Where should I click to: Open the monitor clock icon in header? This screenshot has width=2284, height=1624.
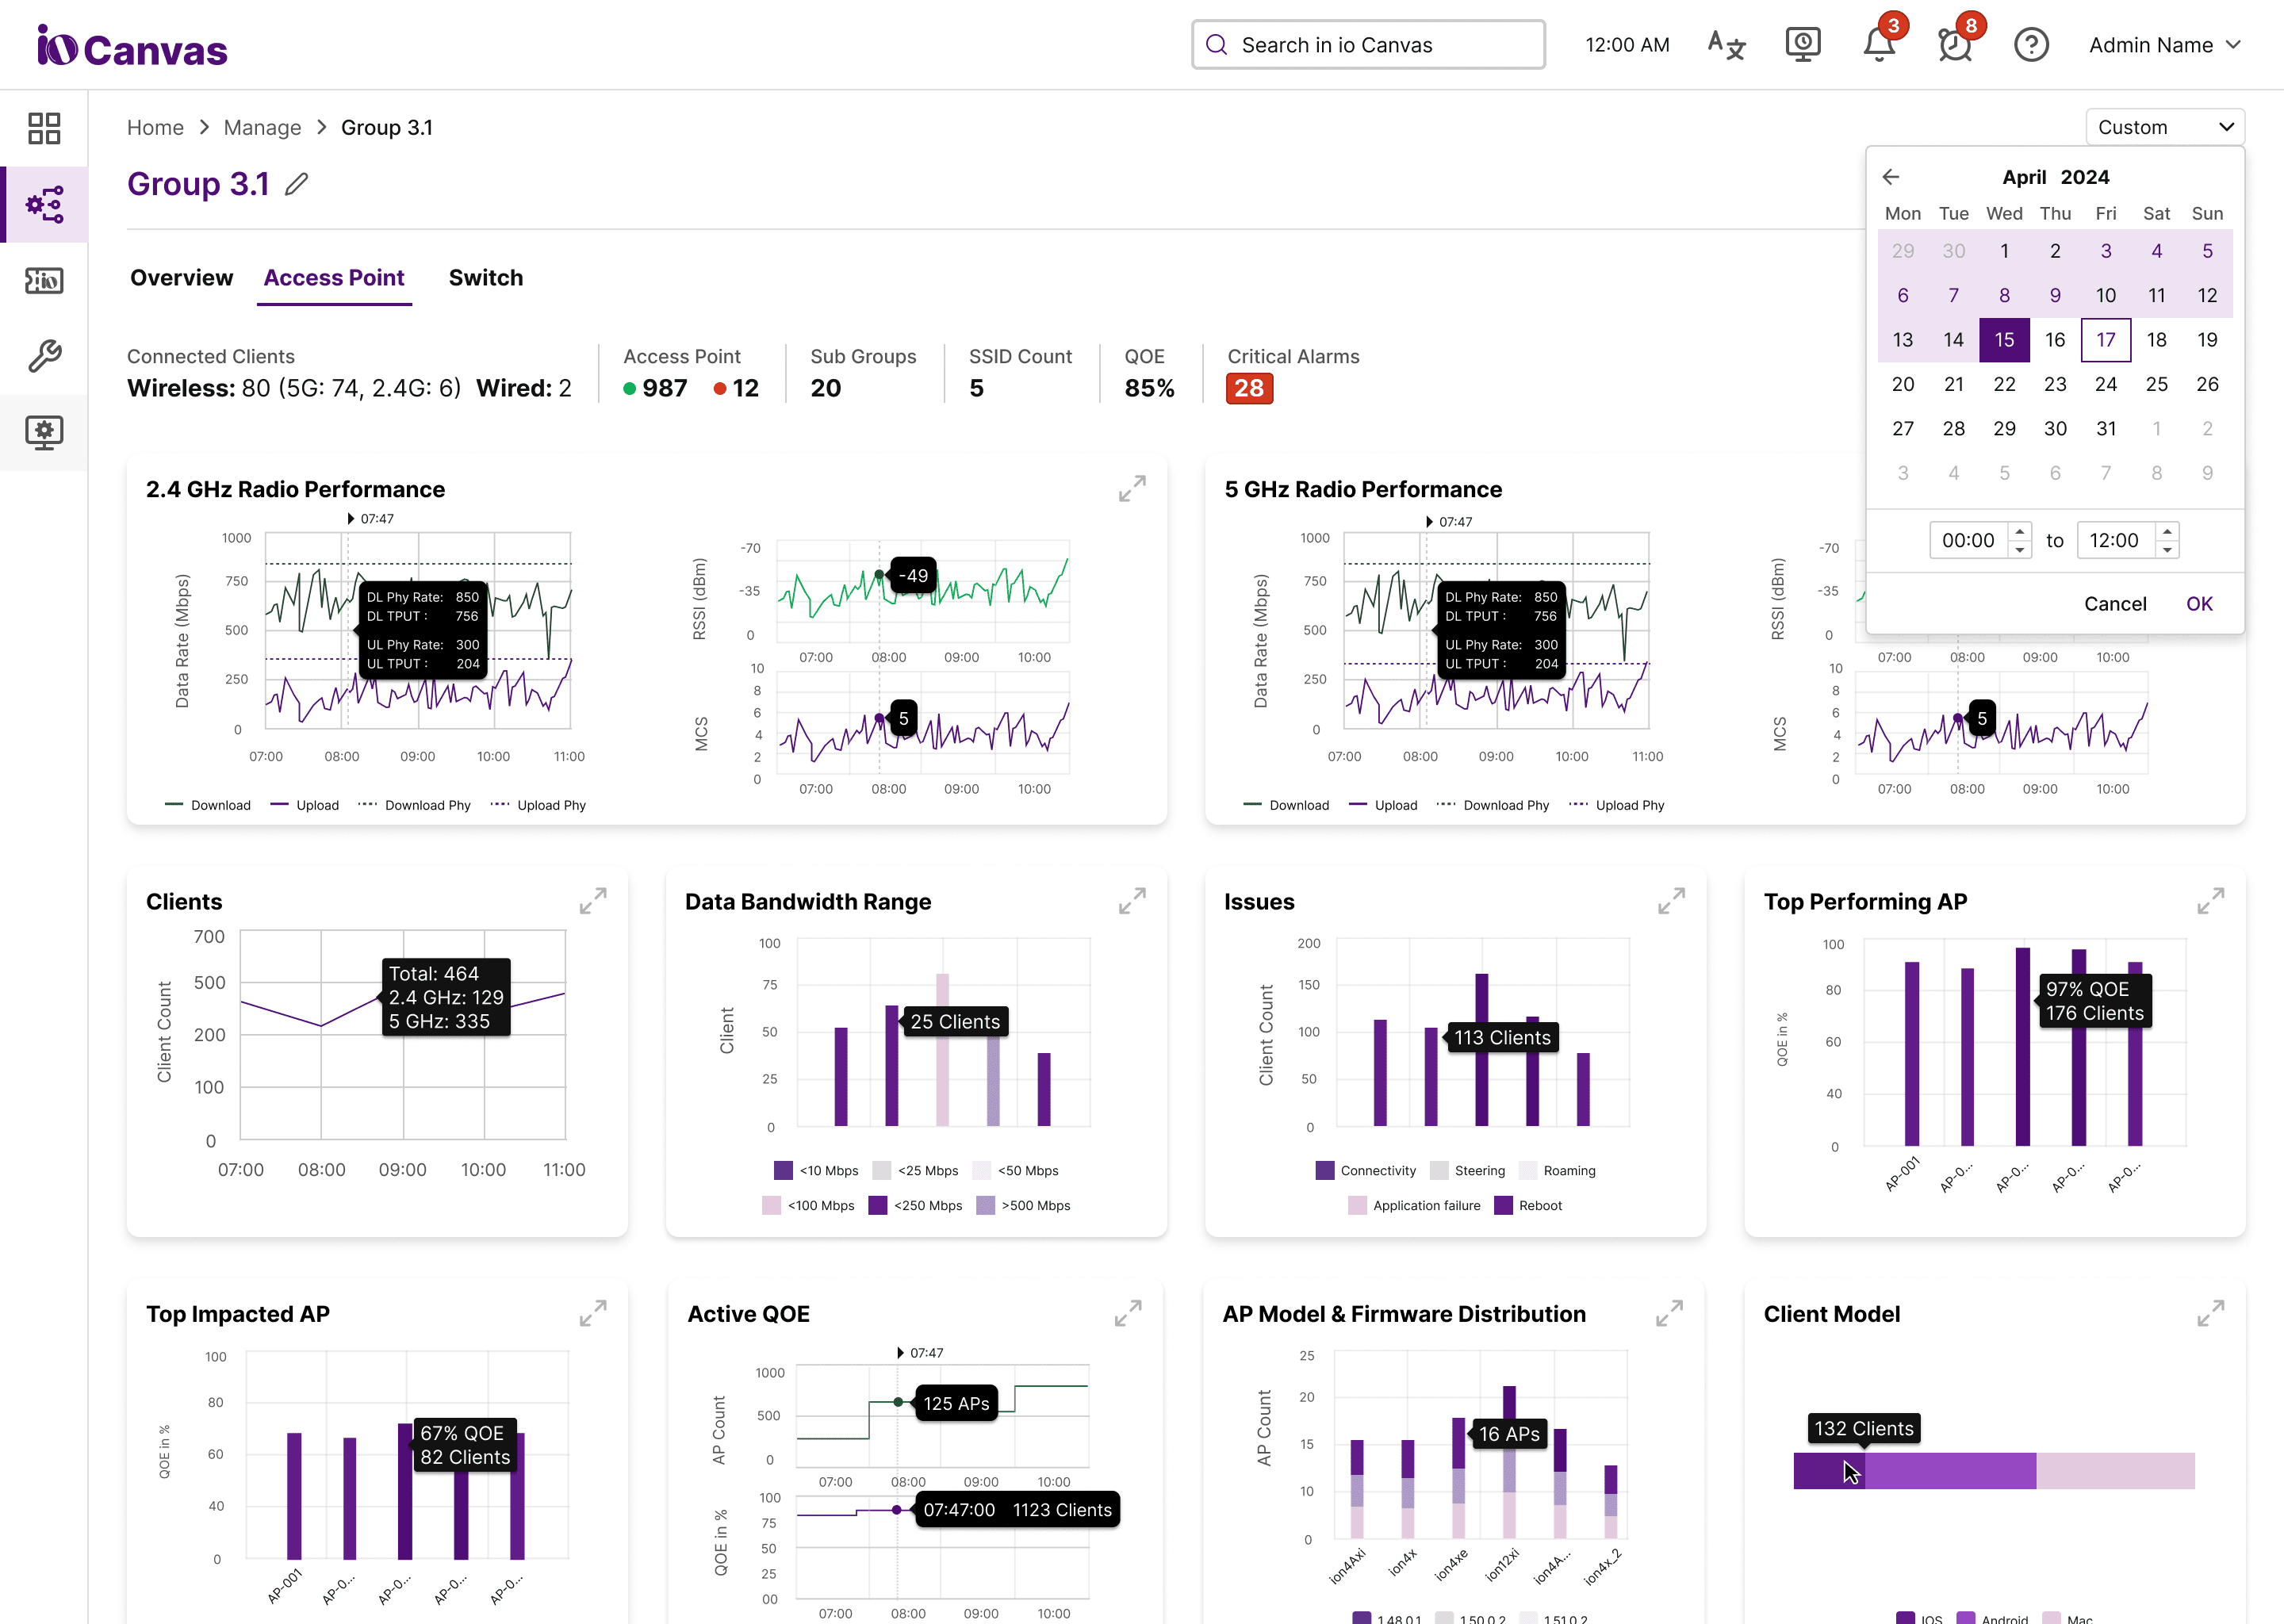pyautogui.click(x=1802, y=45)
